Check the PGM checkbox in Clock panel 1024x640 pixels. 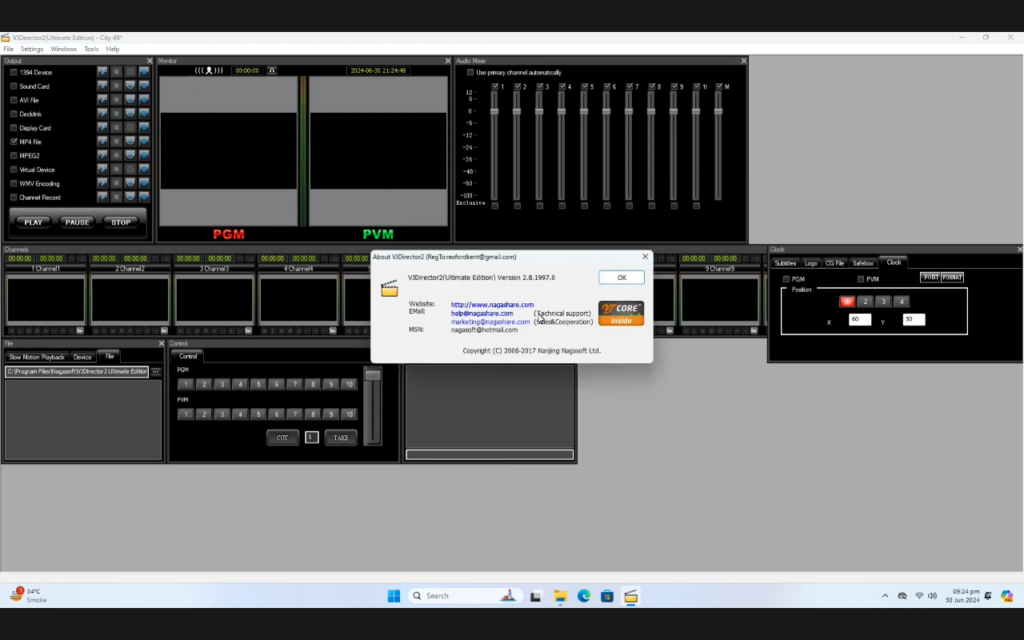pos(786,277)
